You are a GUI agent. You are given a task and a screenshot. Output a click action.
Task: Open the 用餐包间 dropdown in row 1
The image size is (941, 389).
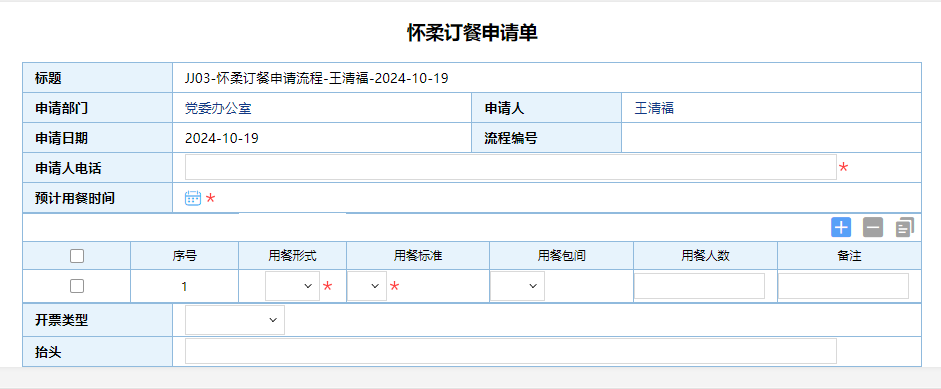pos(518,286)
